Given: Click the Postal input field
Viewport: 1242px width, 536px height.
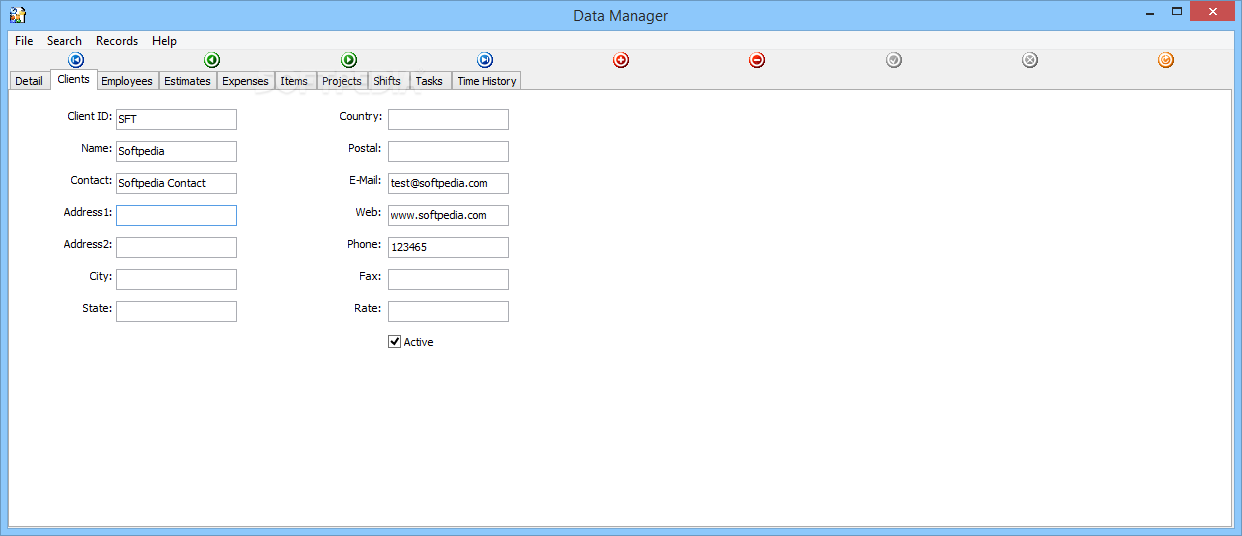Looking at the screenshot, I should pyautogui.click(x=448, y=151).
